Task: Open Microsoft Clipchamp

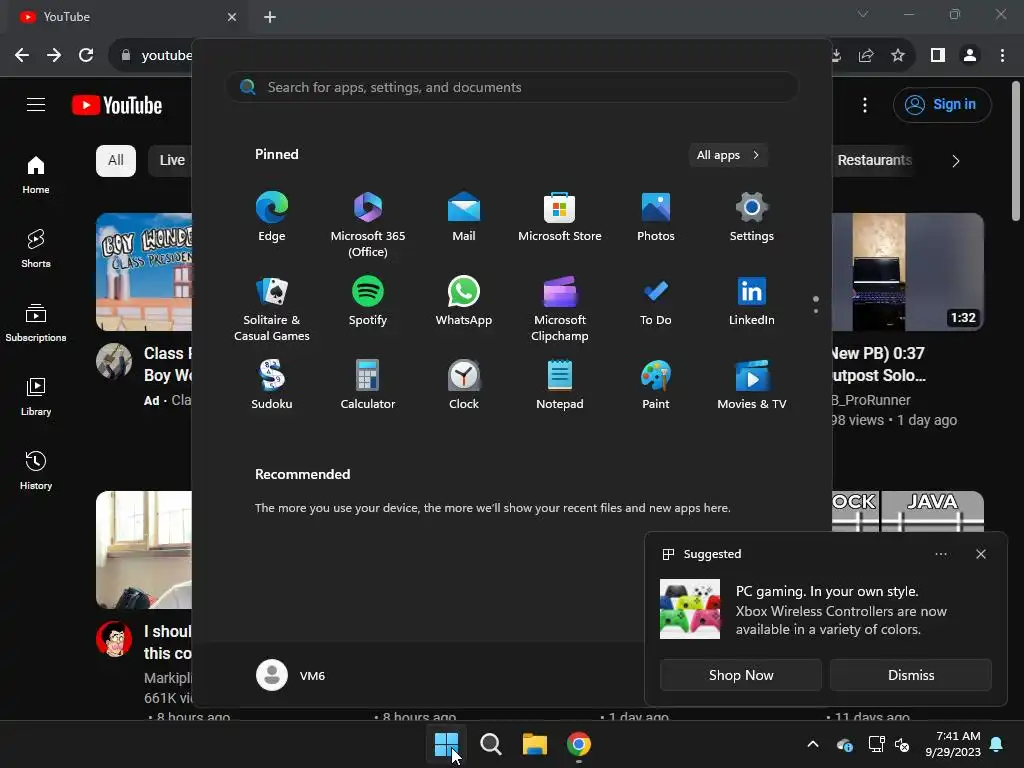Action: pos(560,308)
